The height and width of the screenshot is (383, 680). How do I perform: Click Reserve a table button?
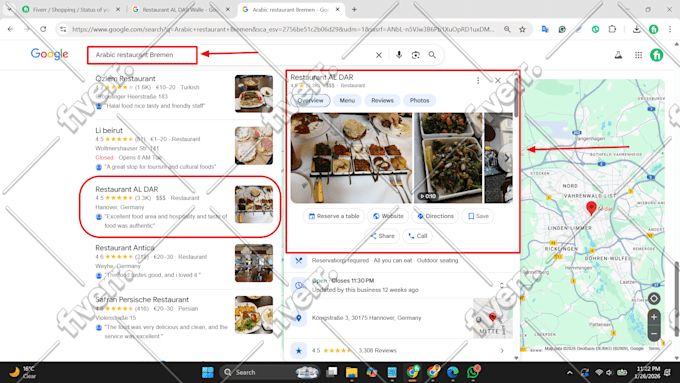point(333,216)
